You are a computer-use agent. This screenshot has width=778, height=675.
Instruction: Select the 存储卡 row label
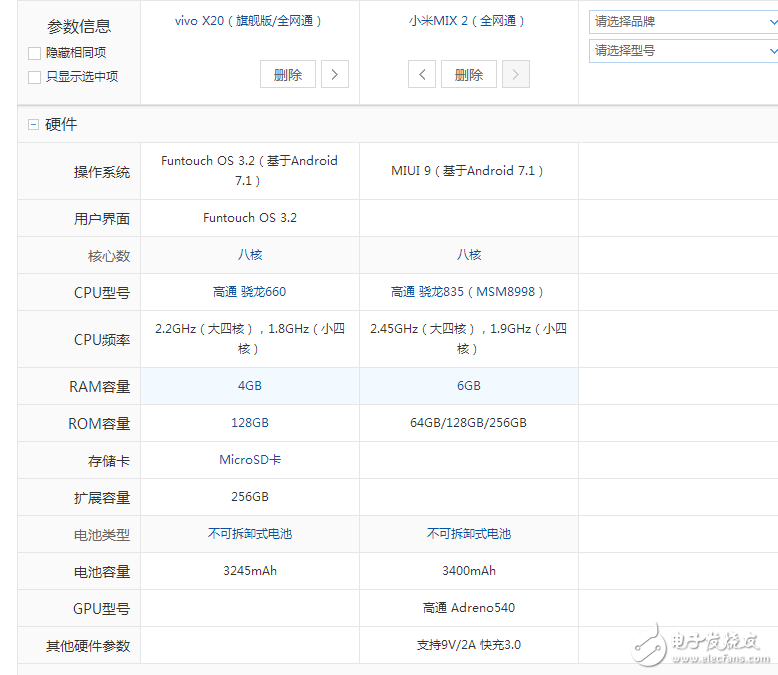pos(109,461)
